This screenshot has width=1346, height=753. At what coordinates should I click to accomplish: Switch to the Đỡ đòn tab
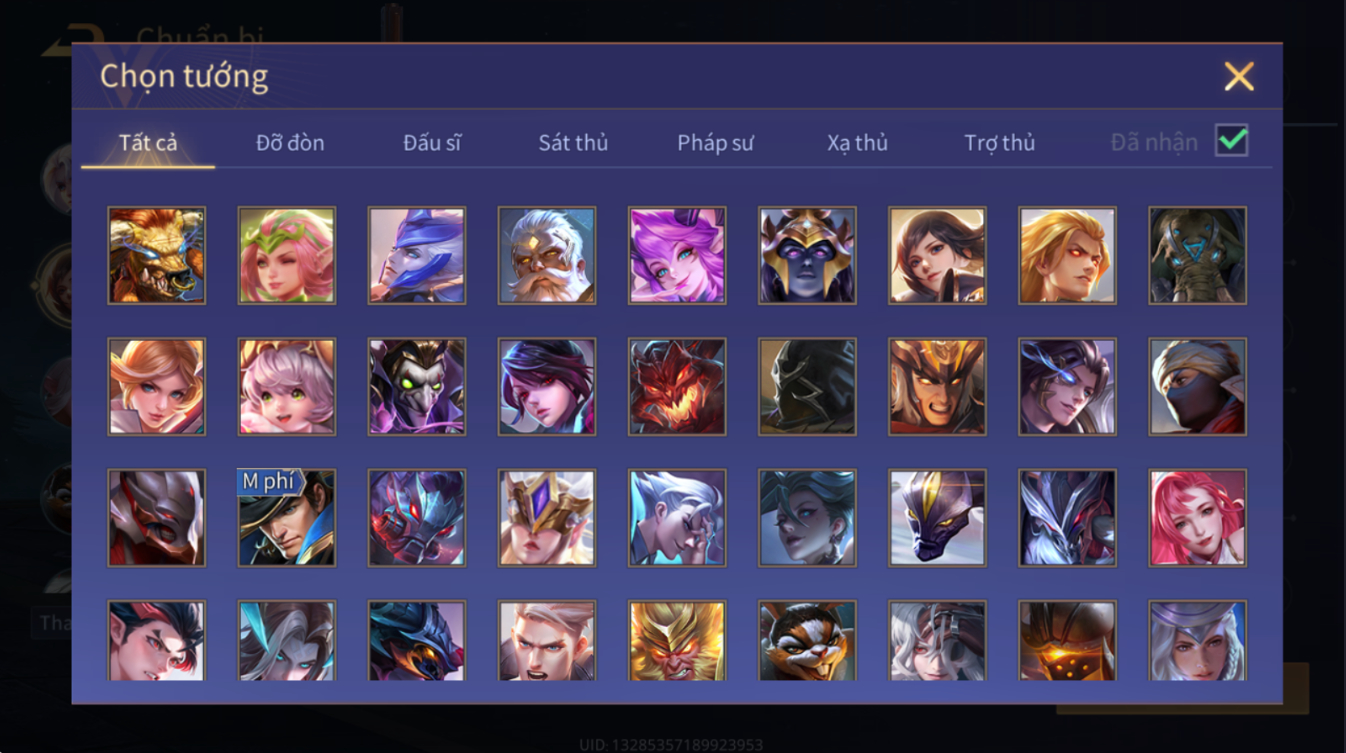[290, 143]
